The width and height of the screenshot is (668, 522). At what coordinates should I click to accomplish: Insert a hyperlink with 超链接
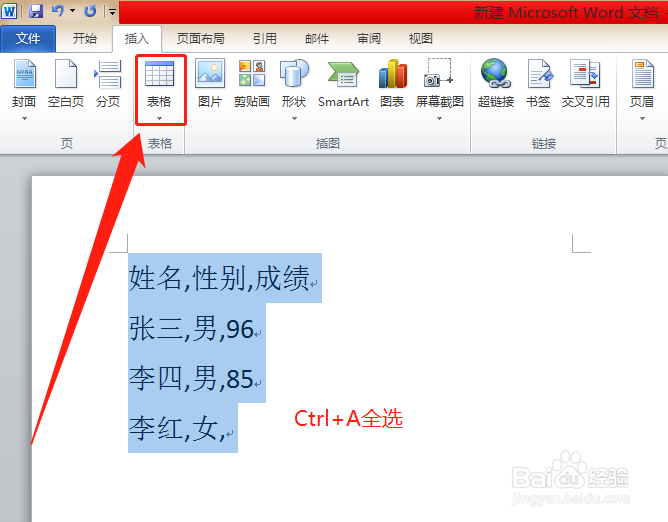point(495,83)
